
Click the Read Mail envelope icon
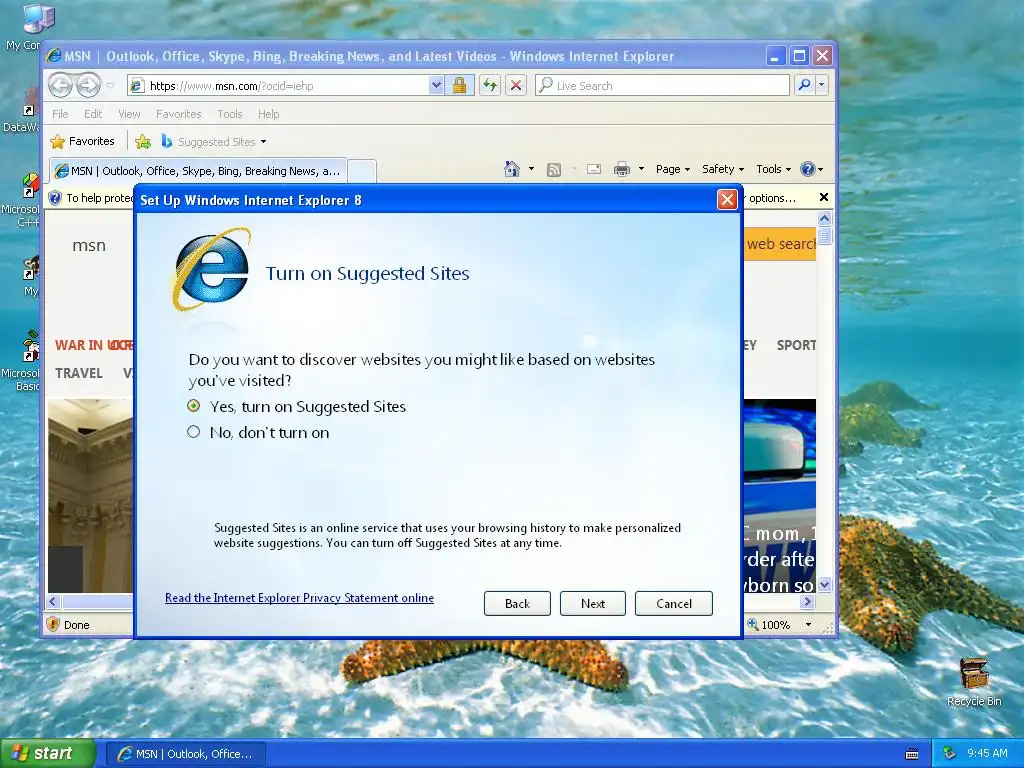[x=594, y=169]
